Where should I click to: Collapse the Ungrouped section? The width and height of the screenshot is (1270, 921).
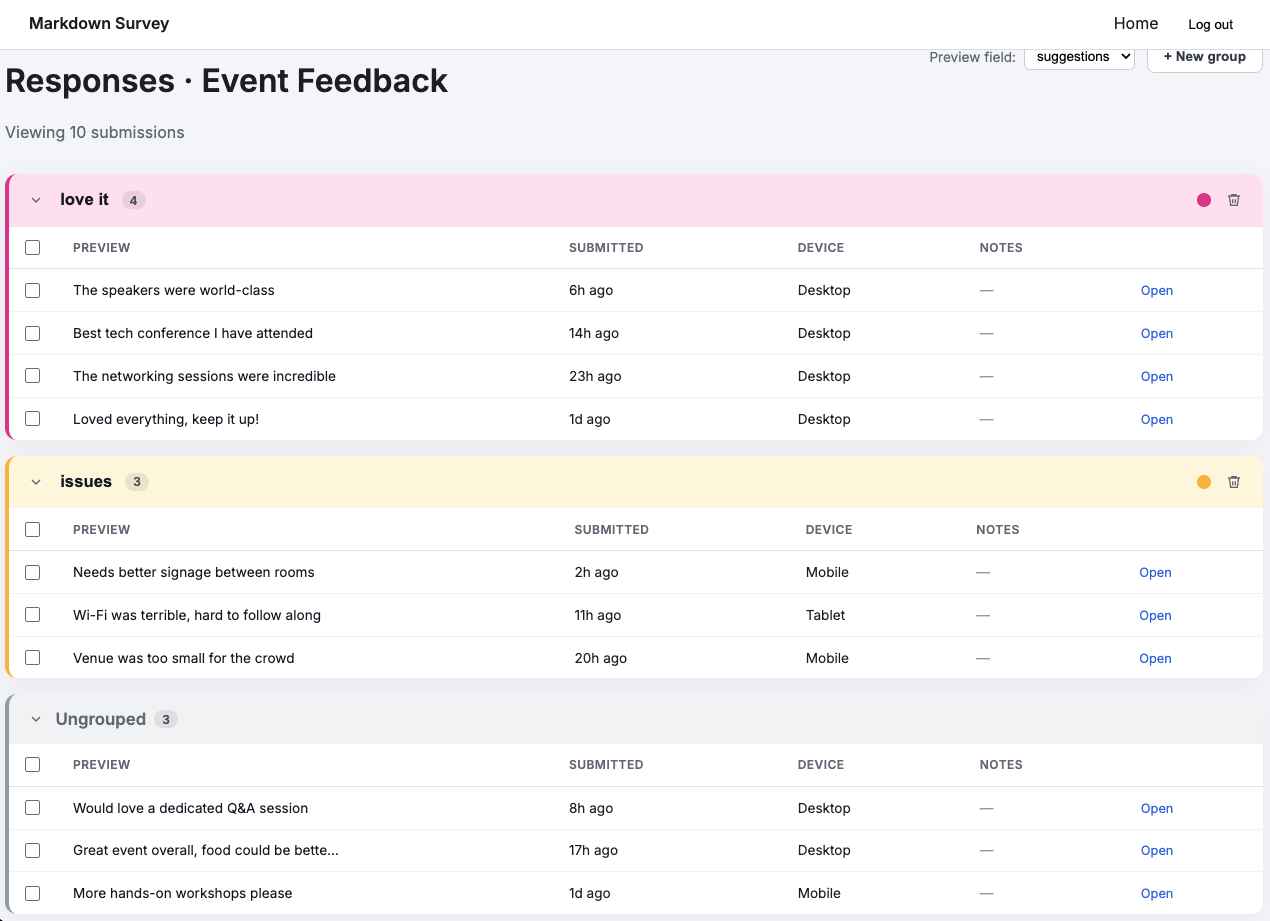(x=35, y=718)
